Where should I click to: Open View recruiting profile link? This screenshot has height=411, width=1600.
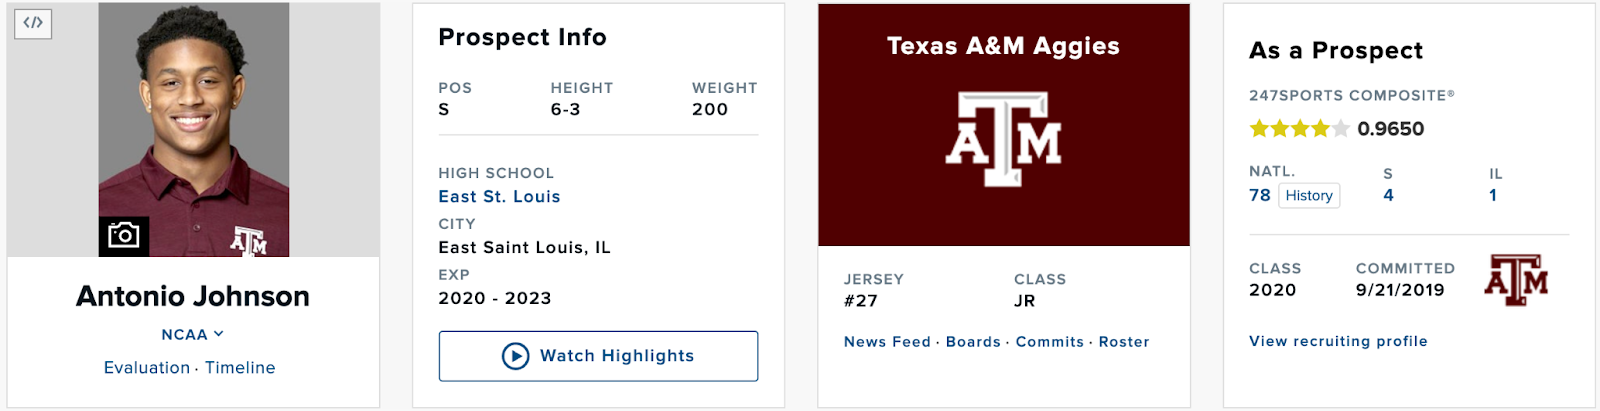pyautogui.click(x=1338, y=341)
